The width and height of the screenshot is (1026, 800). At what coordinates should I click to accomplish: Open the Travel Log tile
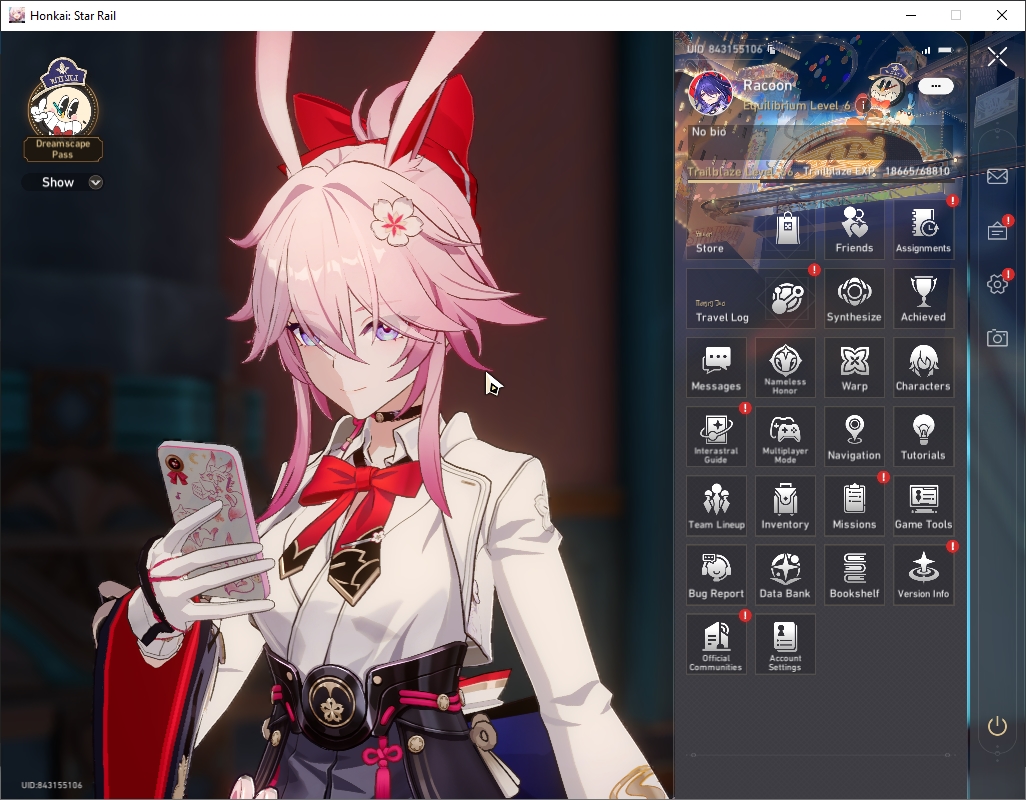pyautogui.click(x=751, y=298)
